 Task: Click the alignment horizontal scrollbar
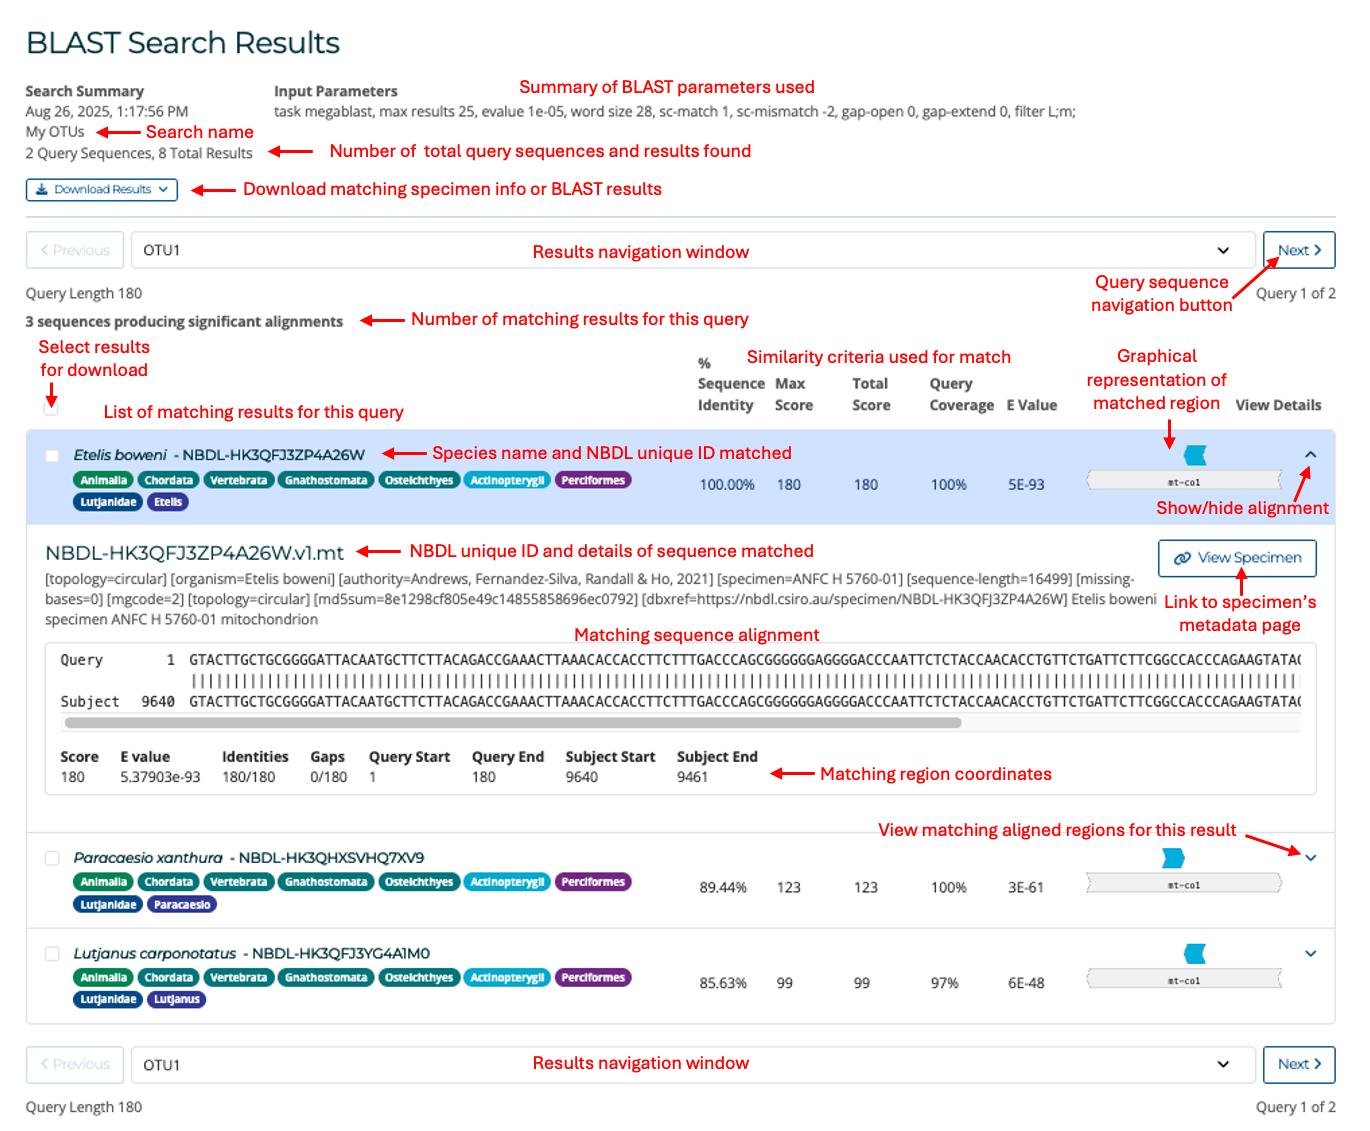tap(512, 723)
